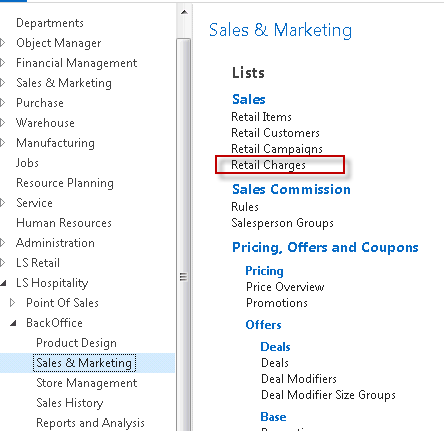444x431 pixels.
Task: Expand the Point Of Sales node
Action: click(13, 303)
